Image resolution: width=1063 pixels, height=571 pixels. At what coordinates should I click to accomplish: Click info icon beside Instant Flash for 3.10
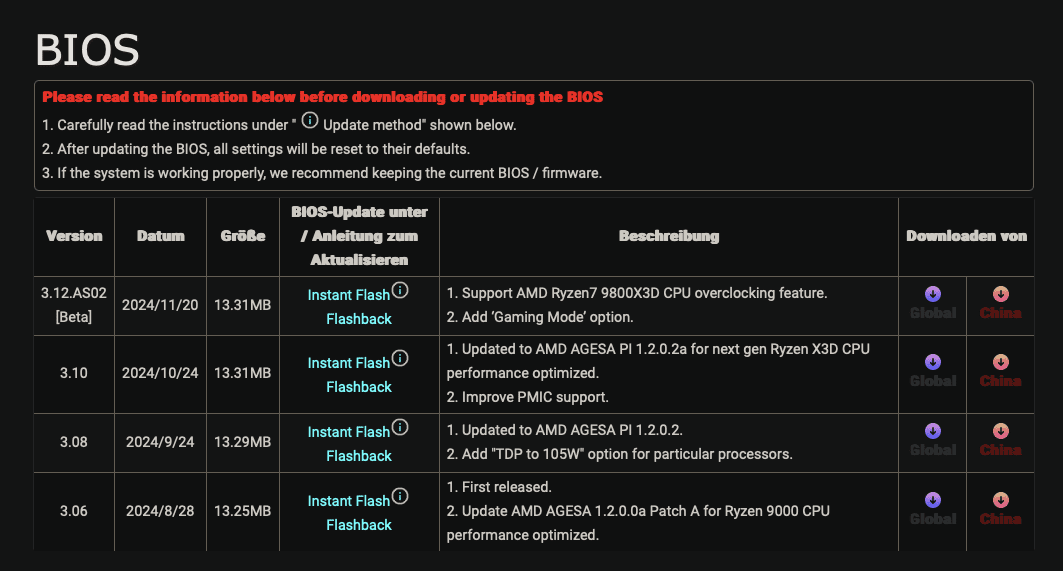[x=400, y=358]
